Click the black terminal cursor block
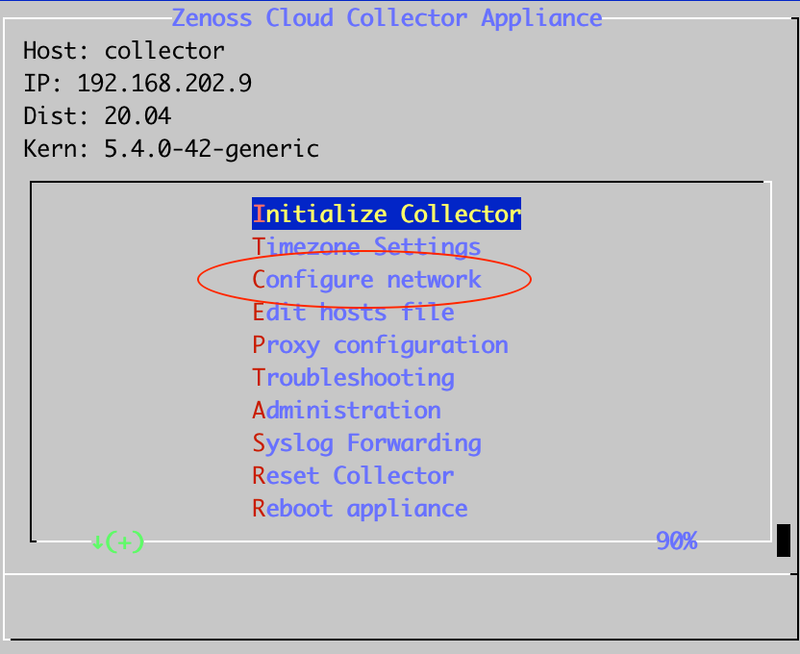 (783, 540)
